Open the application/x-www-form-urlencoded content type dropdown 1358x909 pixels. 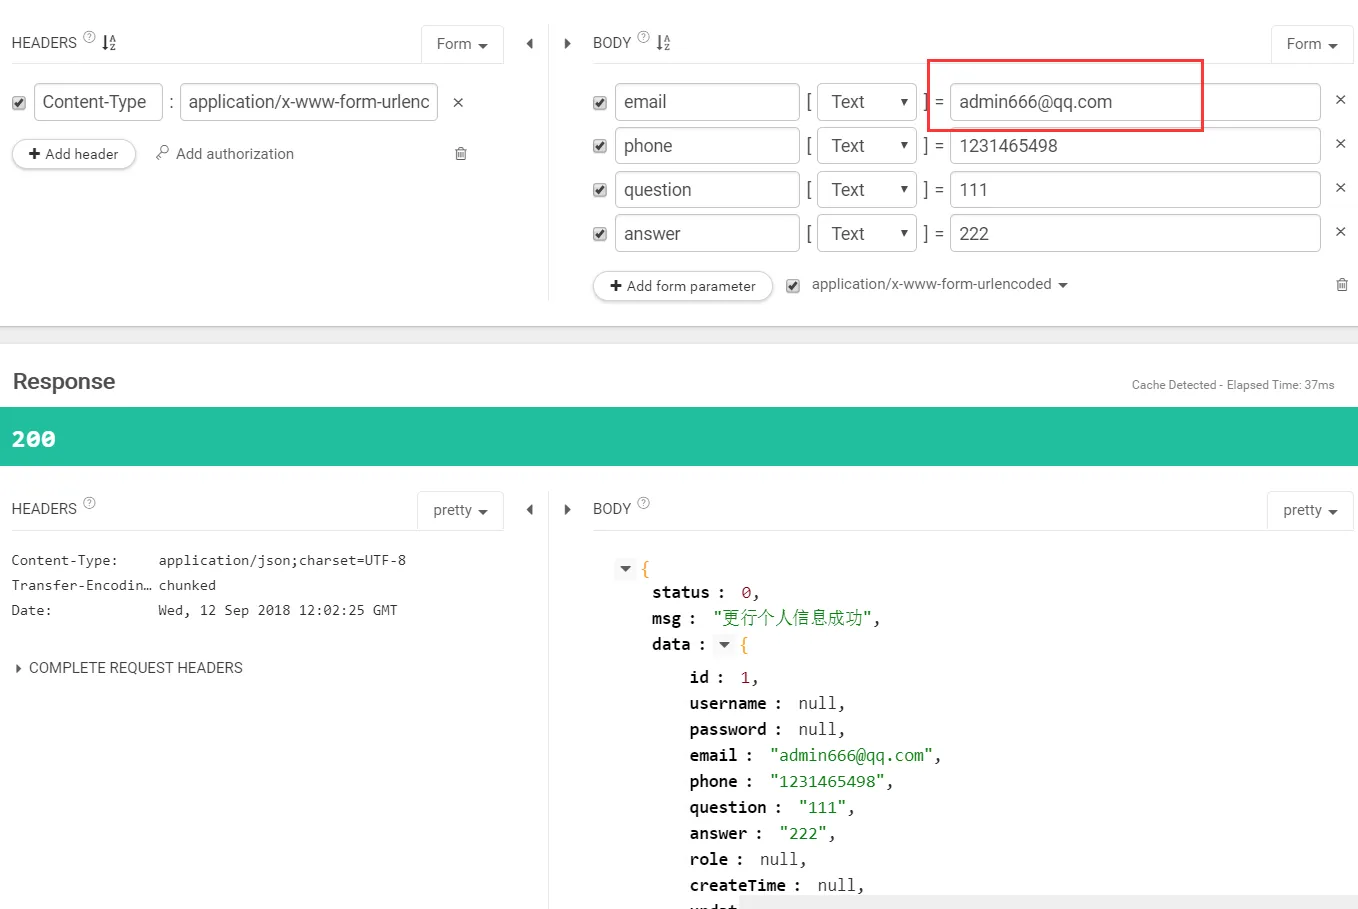point(940,284)
